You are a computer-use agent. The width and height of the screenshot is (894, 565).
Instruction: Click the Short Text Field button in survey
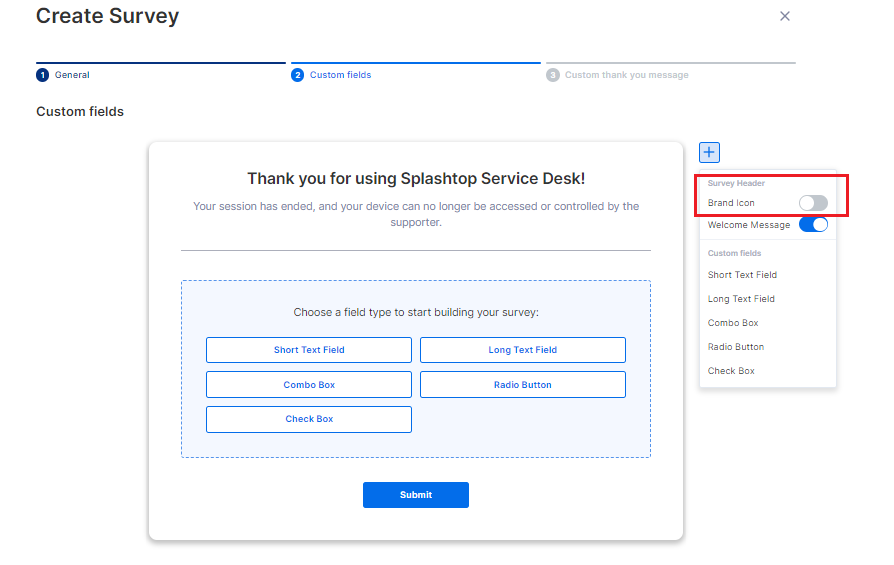pyautogui.click(x=309, y=350)
